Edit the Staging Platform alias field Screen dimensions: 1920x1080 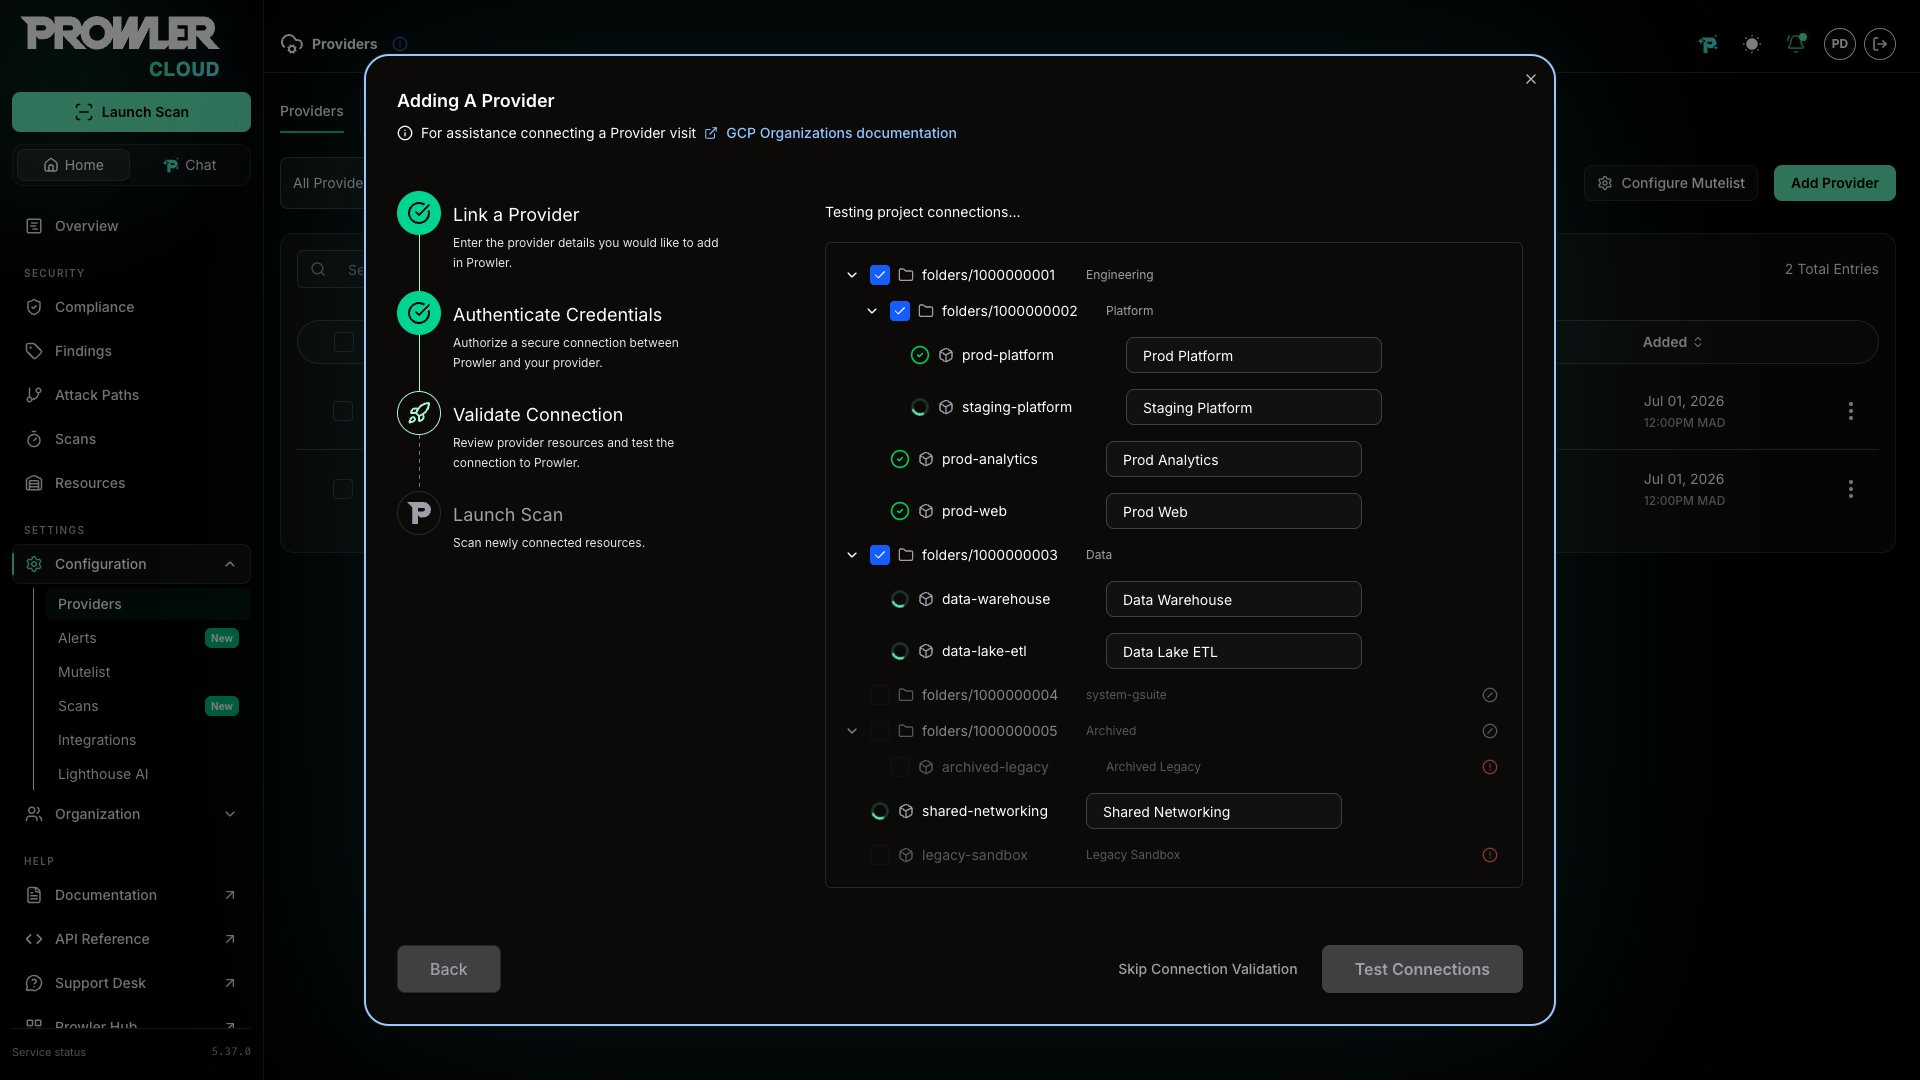coord(1254,407)
